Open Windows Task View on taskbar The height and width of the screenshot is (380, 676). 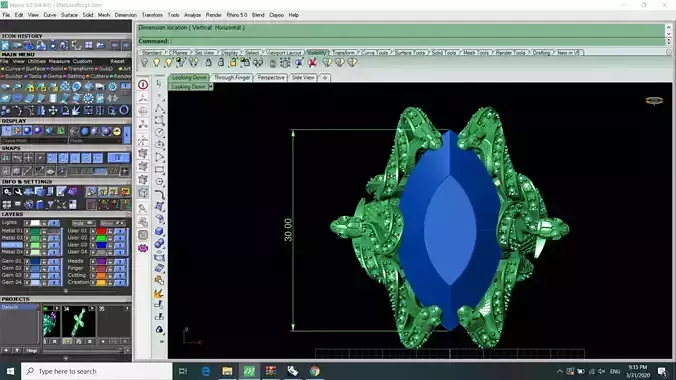tap(183, 371)
